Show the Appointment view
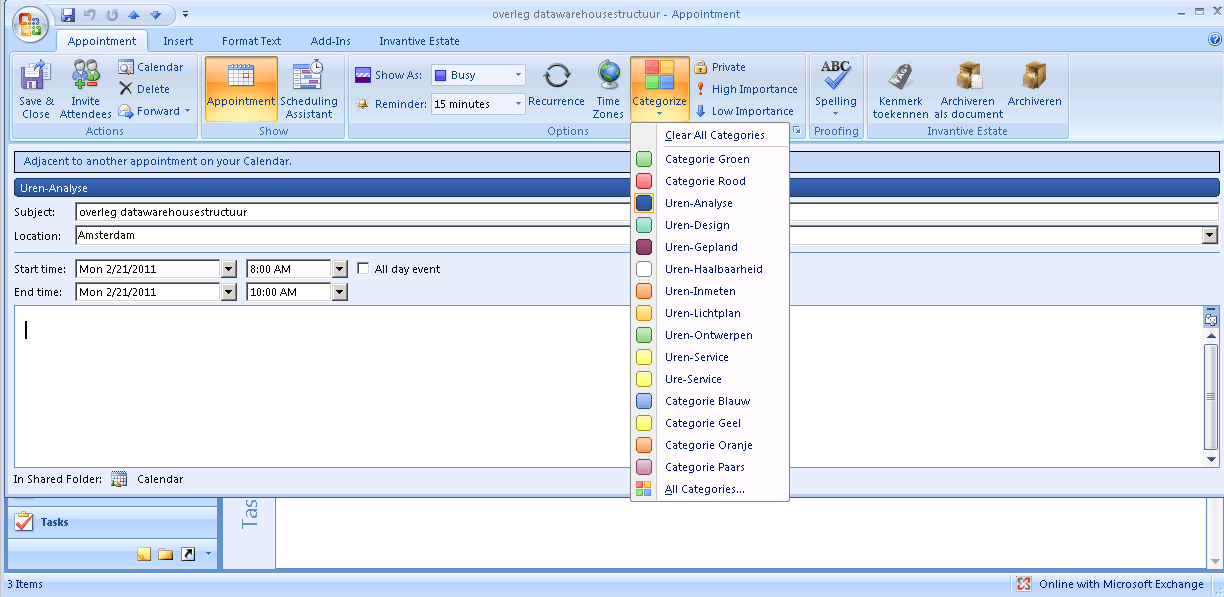This screenshot has width=1224, height=597. [241, 88]
